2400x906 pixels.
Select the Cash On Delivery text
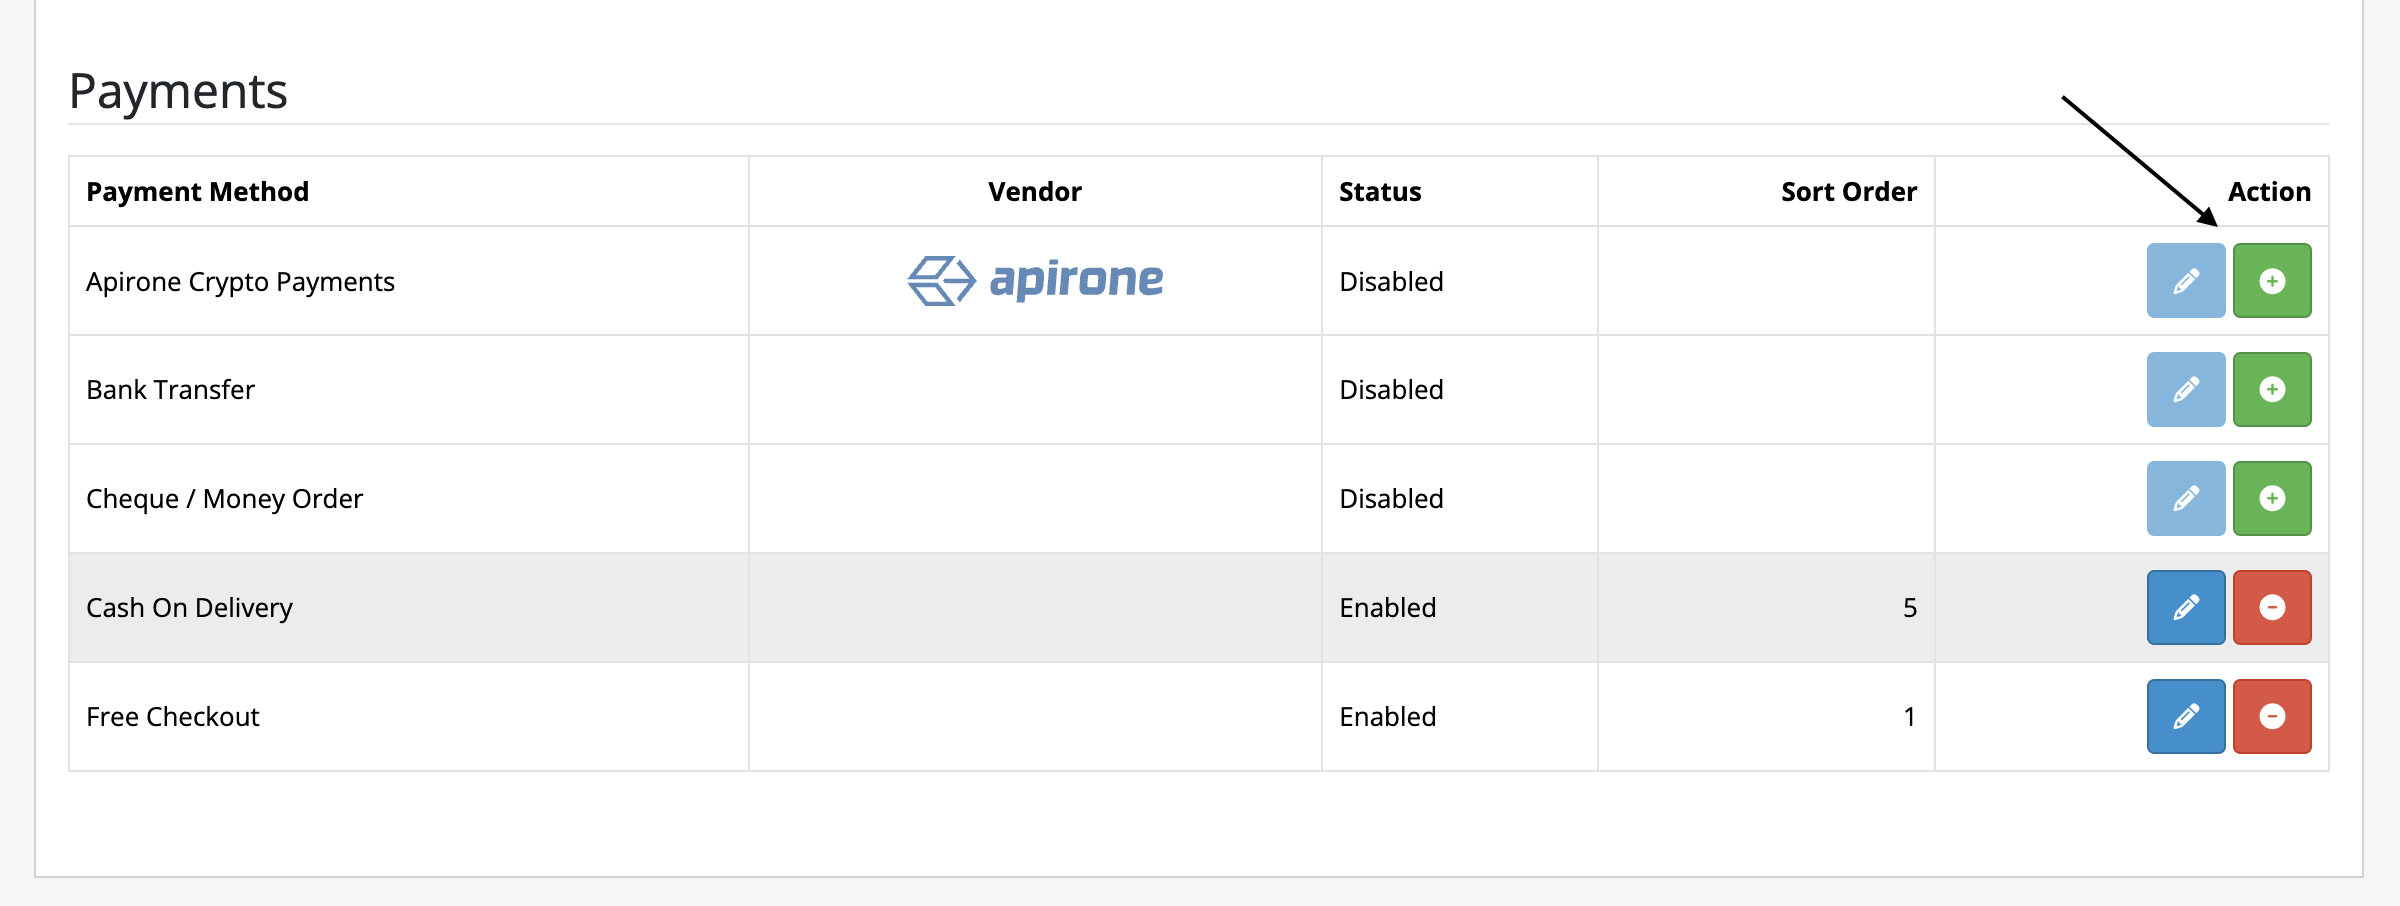point(189,608)
